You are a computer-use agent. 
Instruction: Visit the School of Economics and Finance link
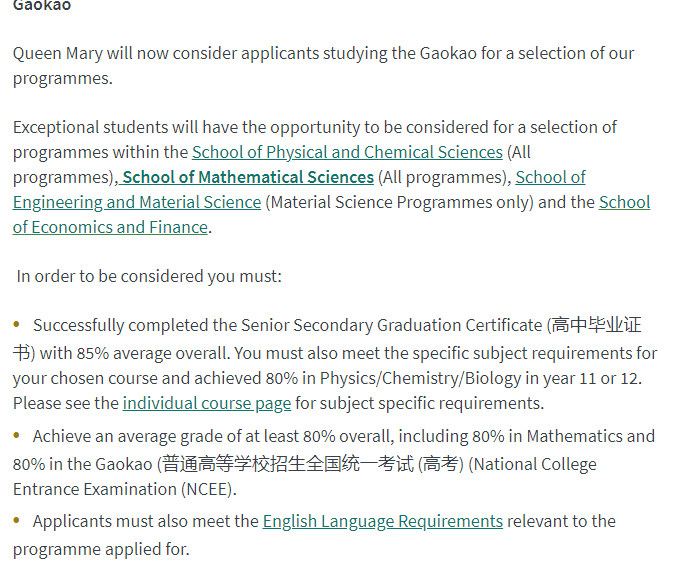(x=110, y=227)
